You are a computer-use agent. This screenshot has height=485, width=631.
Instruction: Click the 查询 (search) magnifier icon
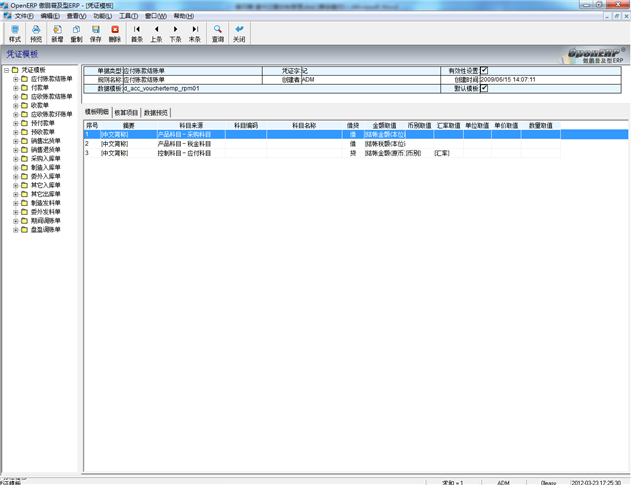217,33
